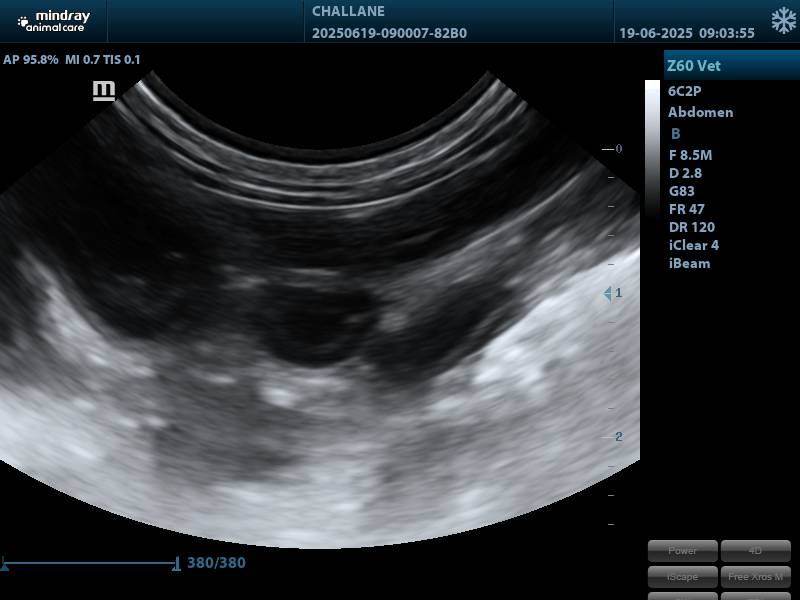Click the B mode indicator
Screen dimensions: 800x600
click(x=676, y=134)
